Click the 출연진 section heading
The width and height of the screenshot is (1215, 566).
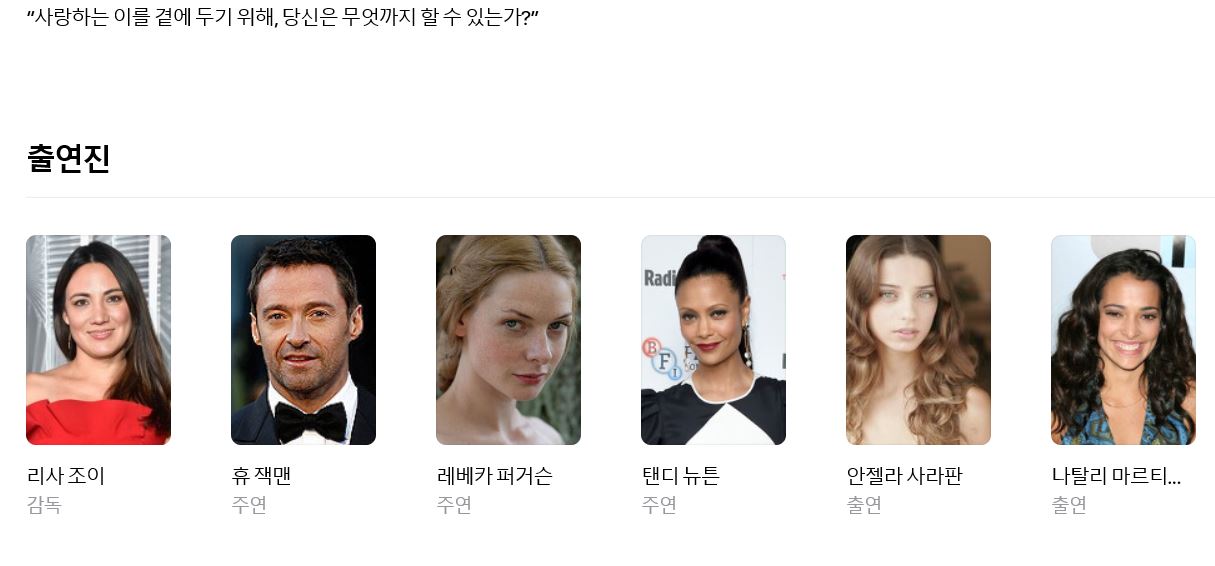tap(68, 159)
